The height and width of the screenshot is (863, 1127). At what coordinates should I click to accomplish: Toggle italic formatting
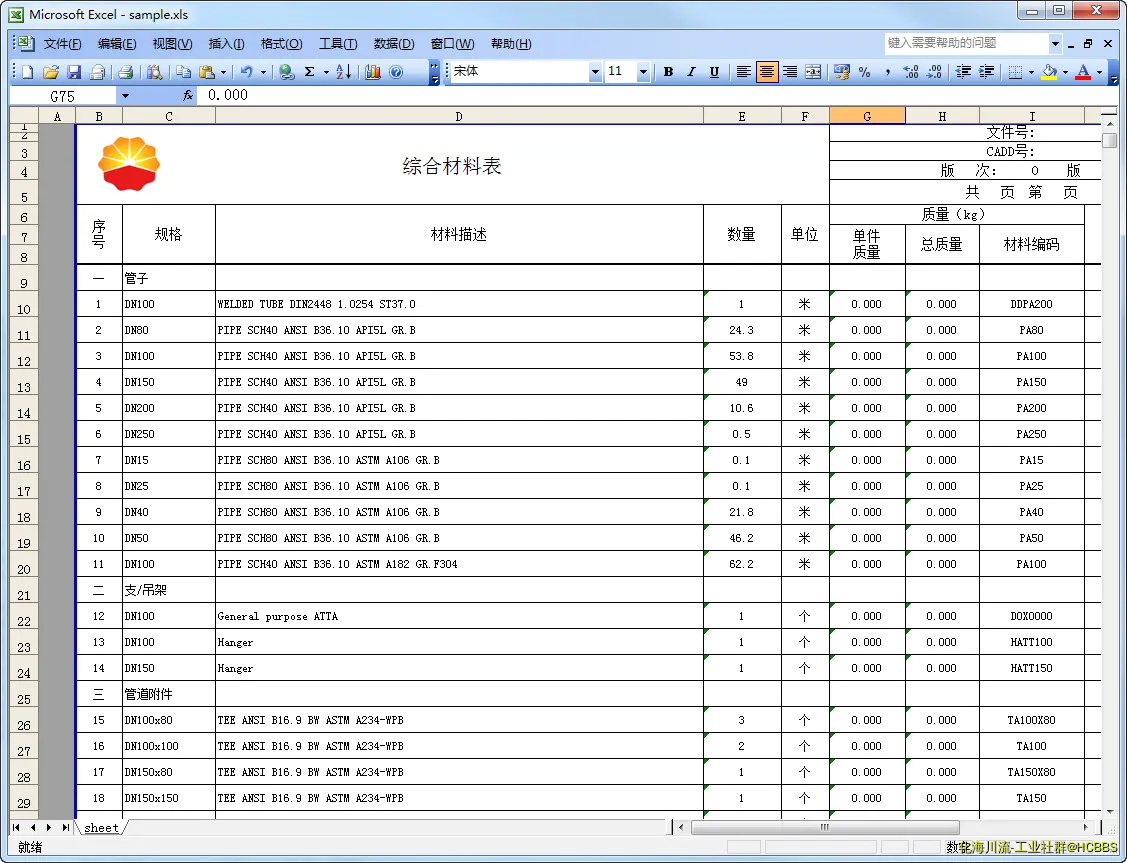(x=691, y=72)
